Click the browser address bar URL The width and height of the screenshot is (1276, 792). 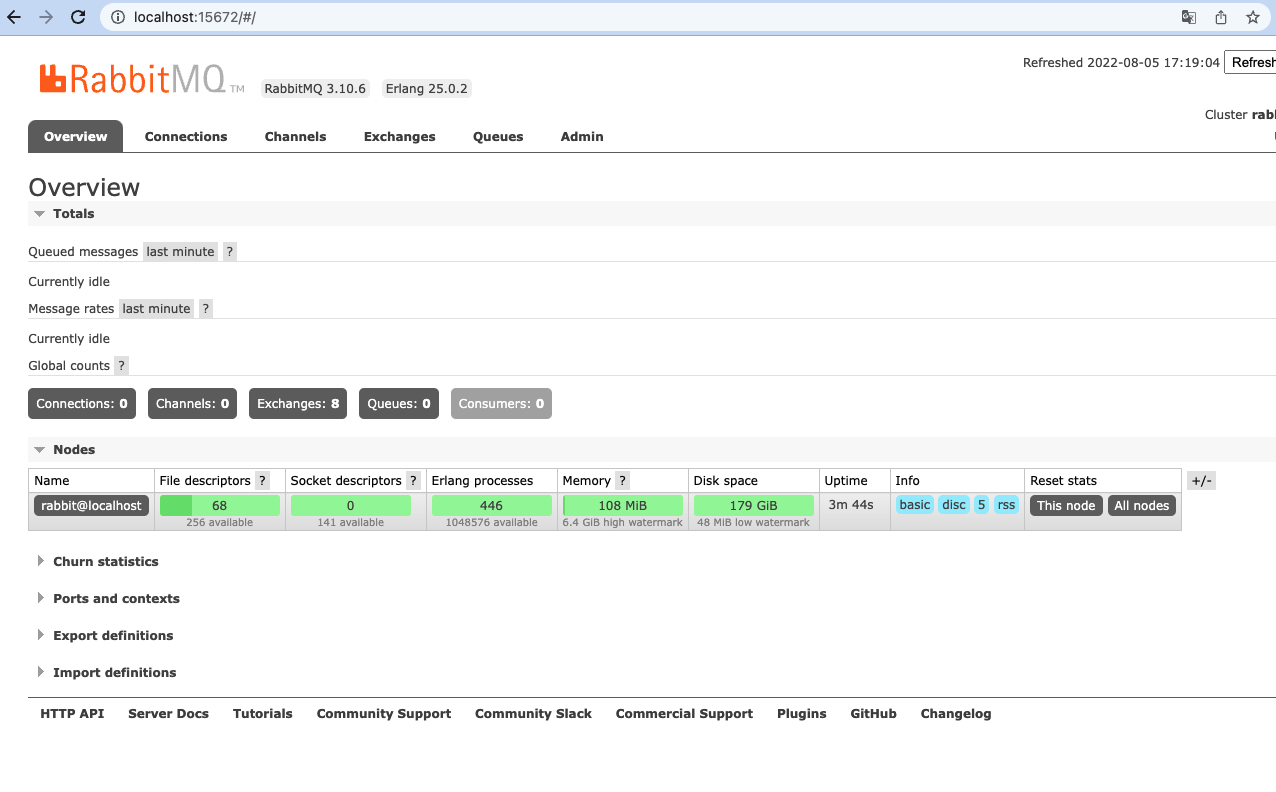195,17
